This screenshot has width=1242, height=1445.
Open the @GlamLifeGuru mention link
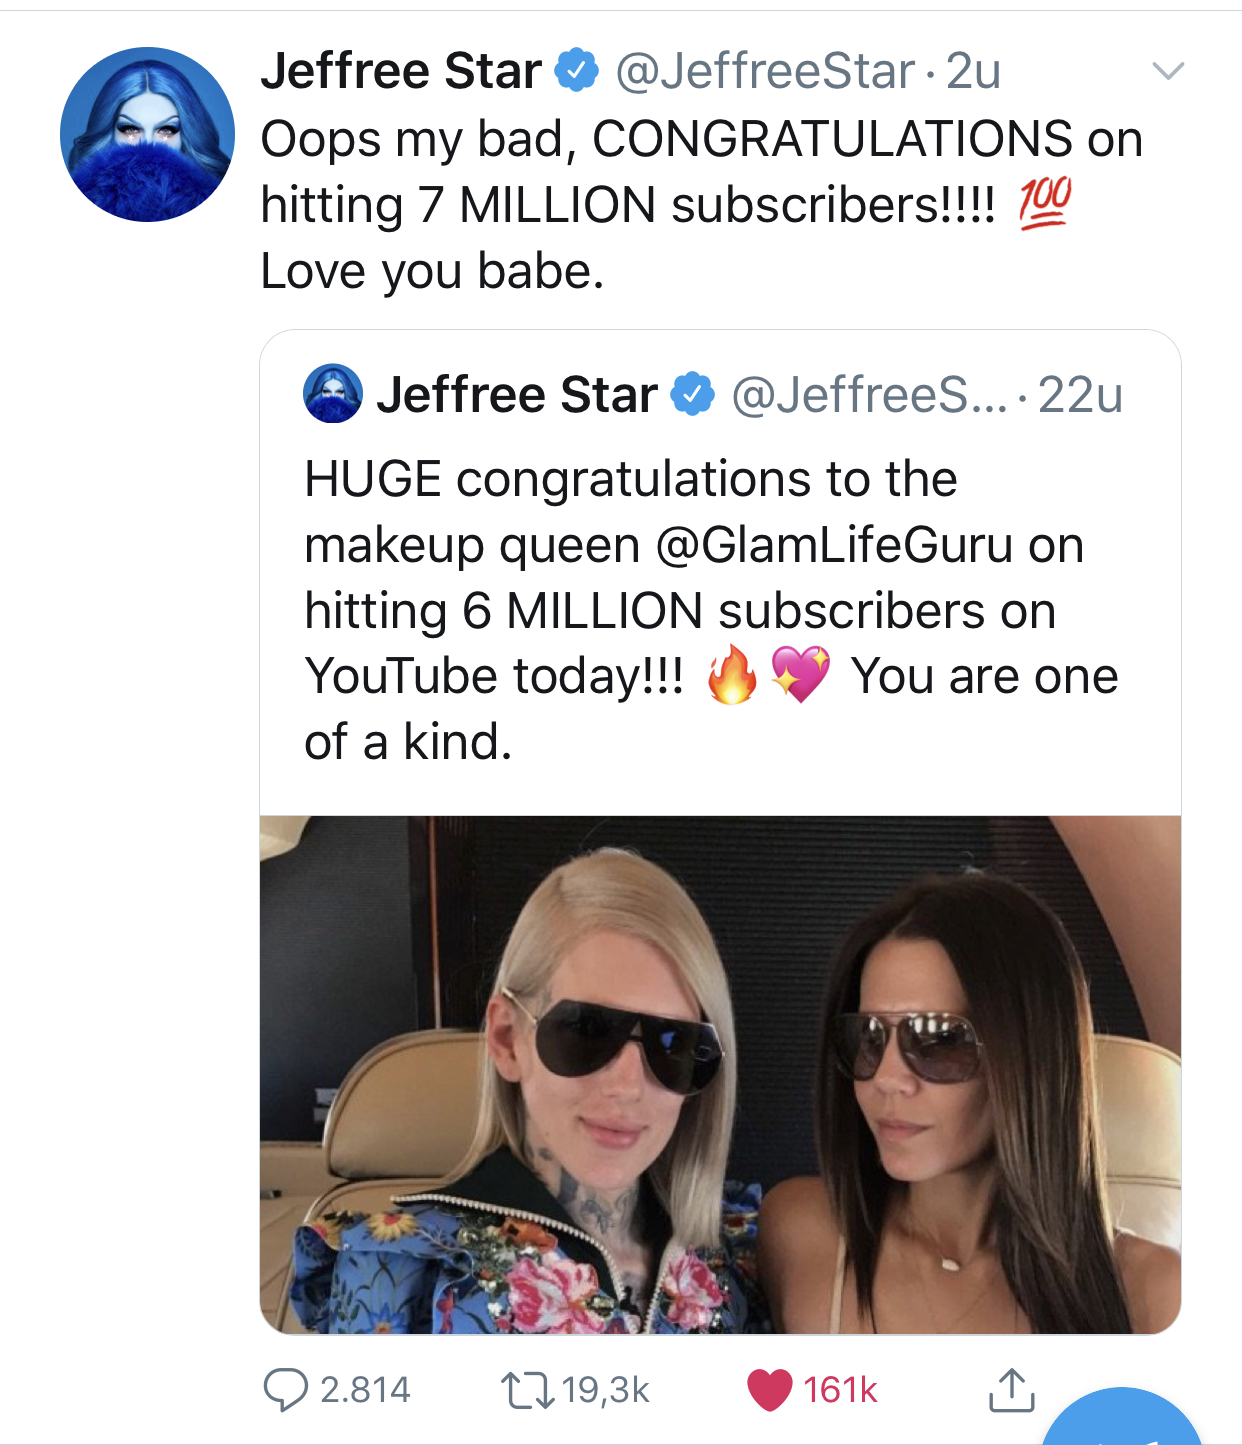[x=834, y=545]
